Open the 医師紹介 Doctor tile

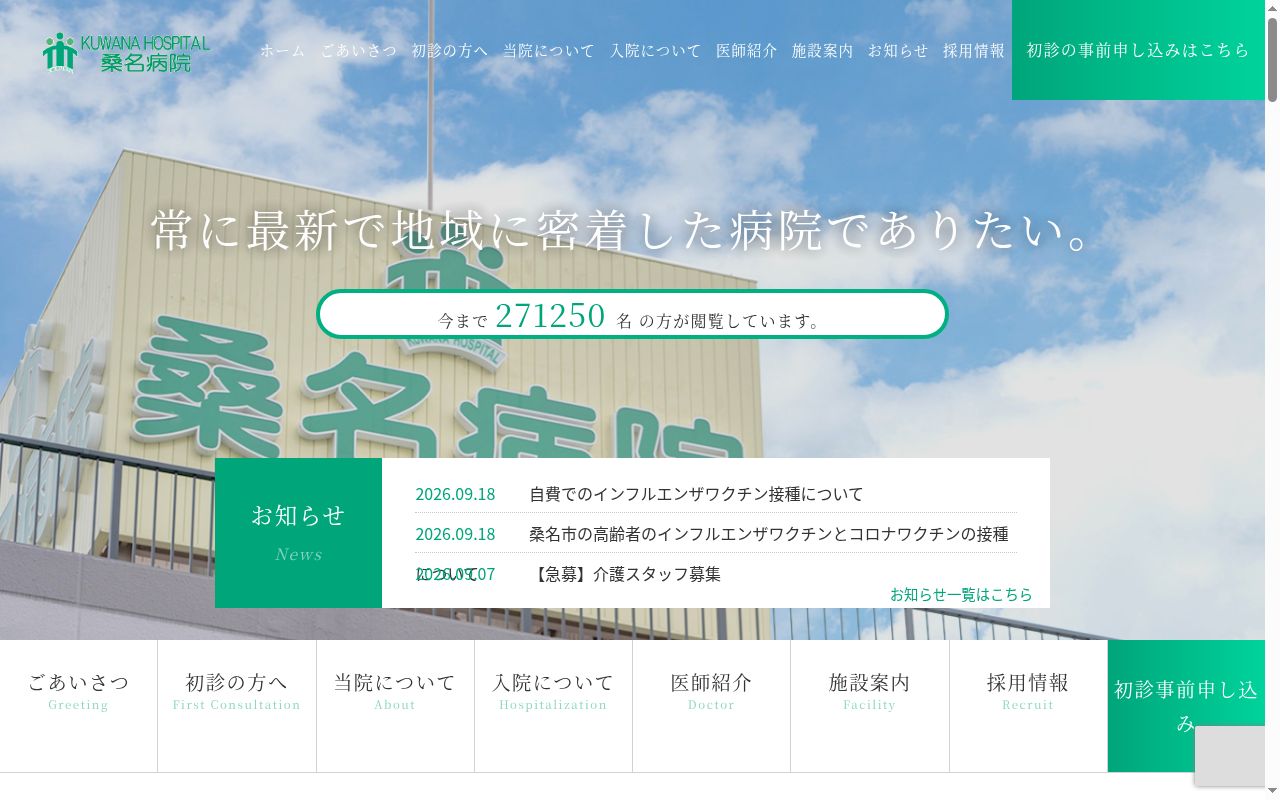click(x=711, y=706)
